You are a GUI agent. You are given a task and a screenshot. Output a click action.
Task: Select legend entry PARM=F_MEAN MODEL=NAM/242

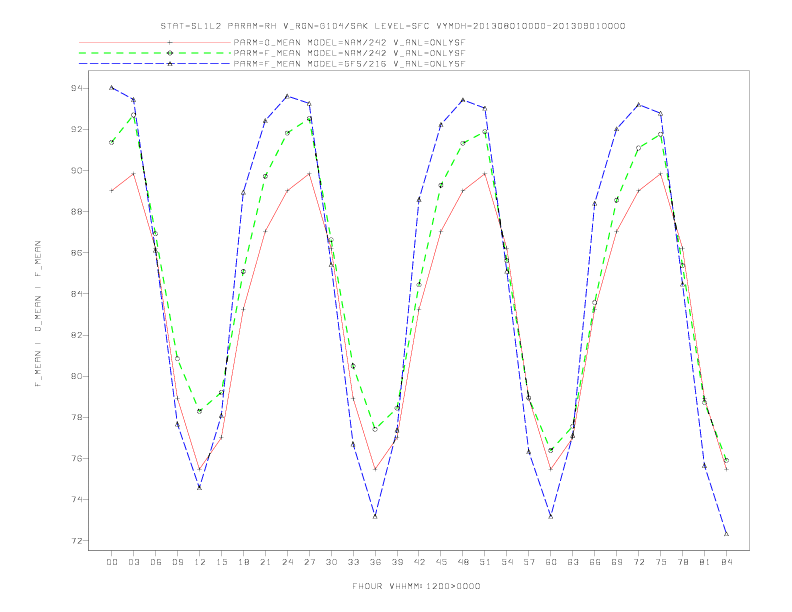click(x=349, y=53)
